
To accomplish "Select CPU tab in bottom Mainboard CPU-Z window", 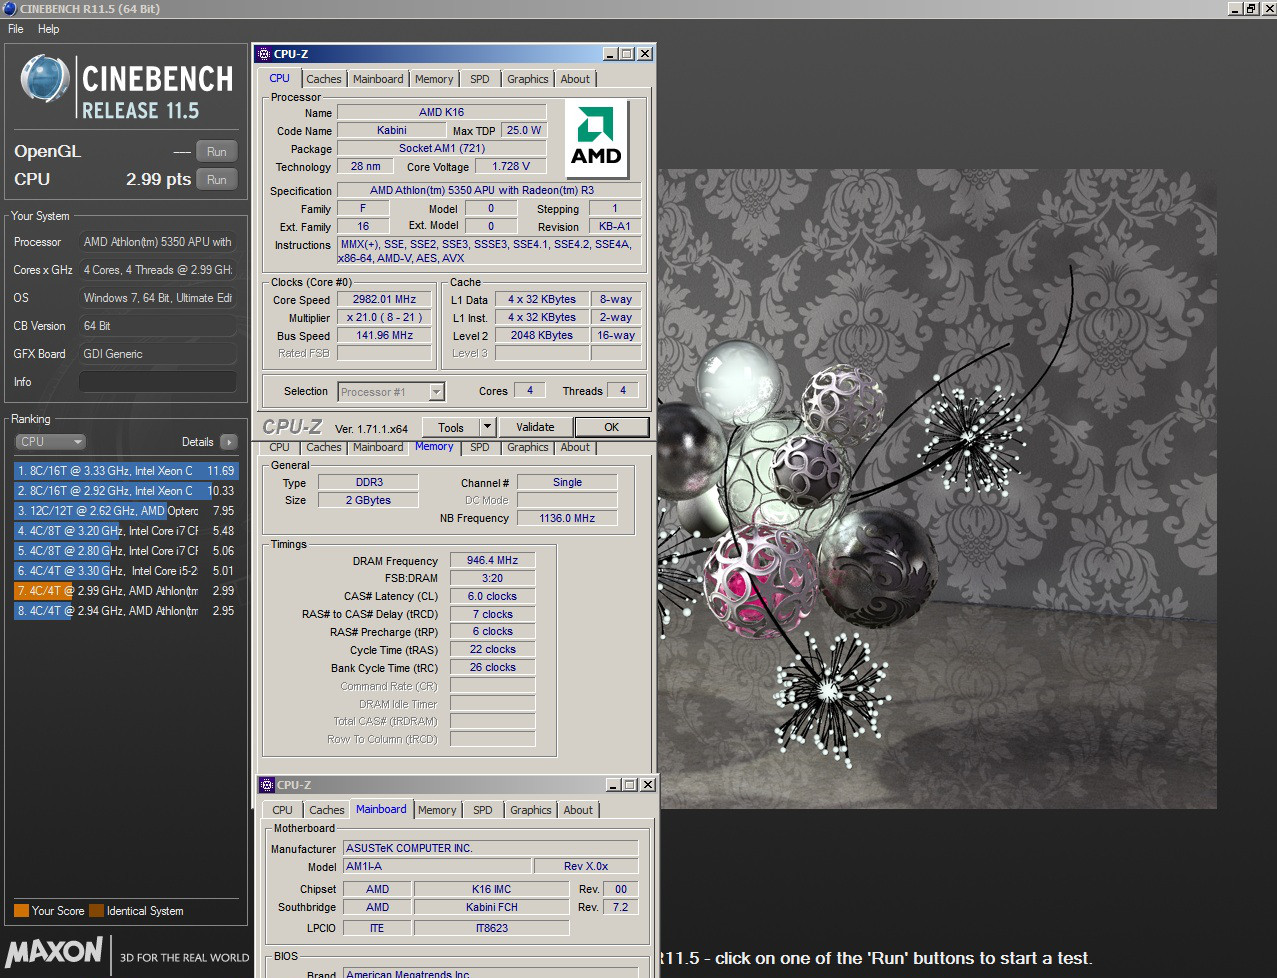I will (x=283, y=810).
